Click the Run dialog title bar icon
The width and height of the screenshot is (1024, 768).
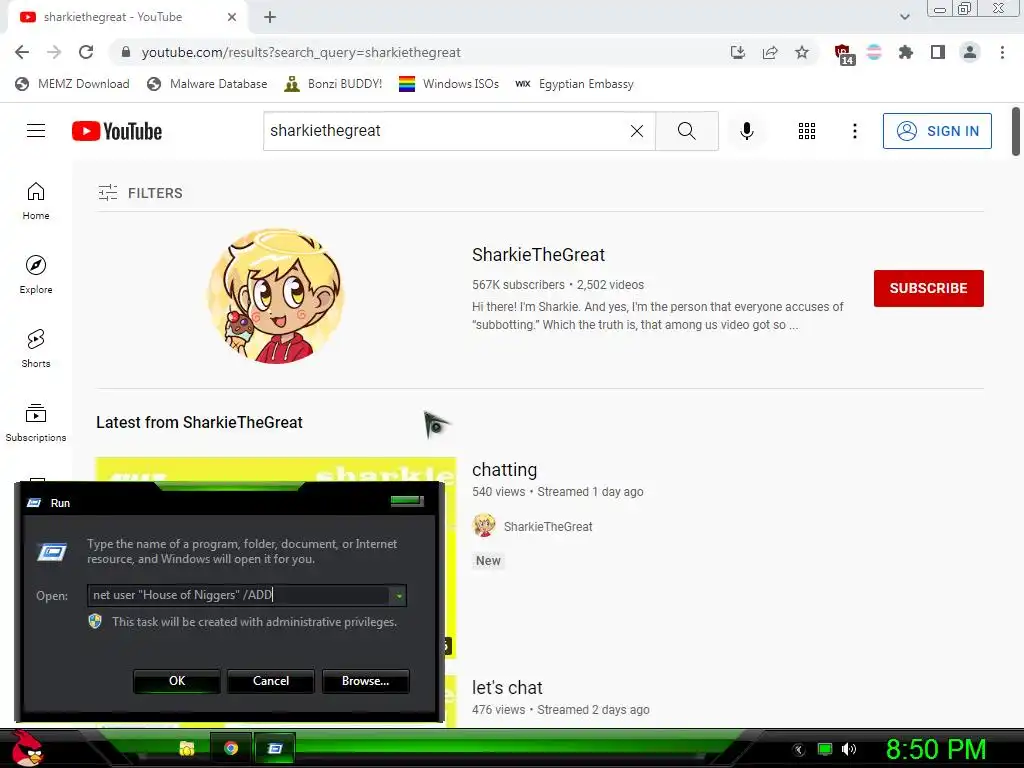coord(34,502)
